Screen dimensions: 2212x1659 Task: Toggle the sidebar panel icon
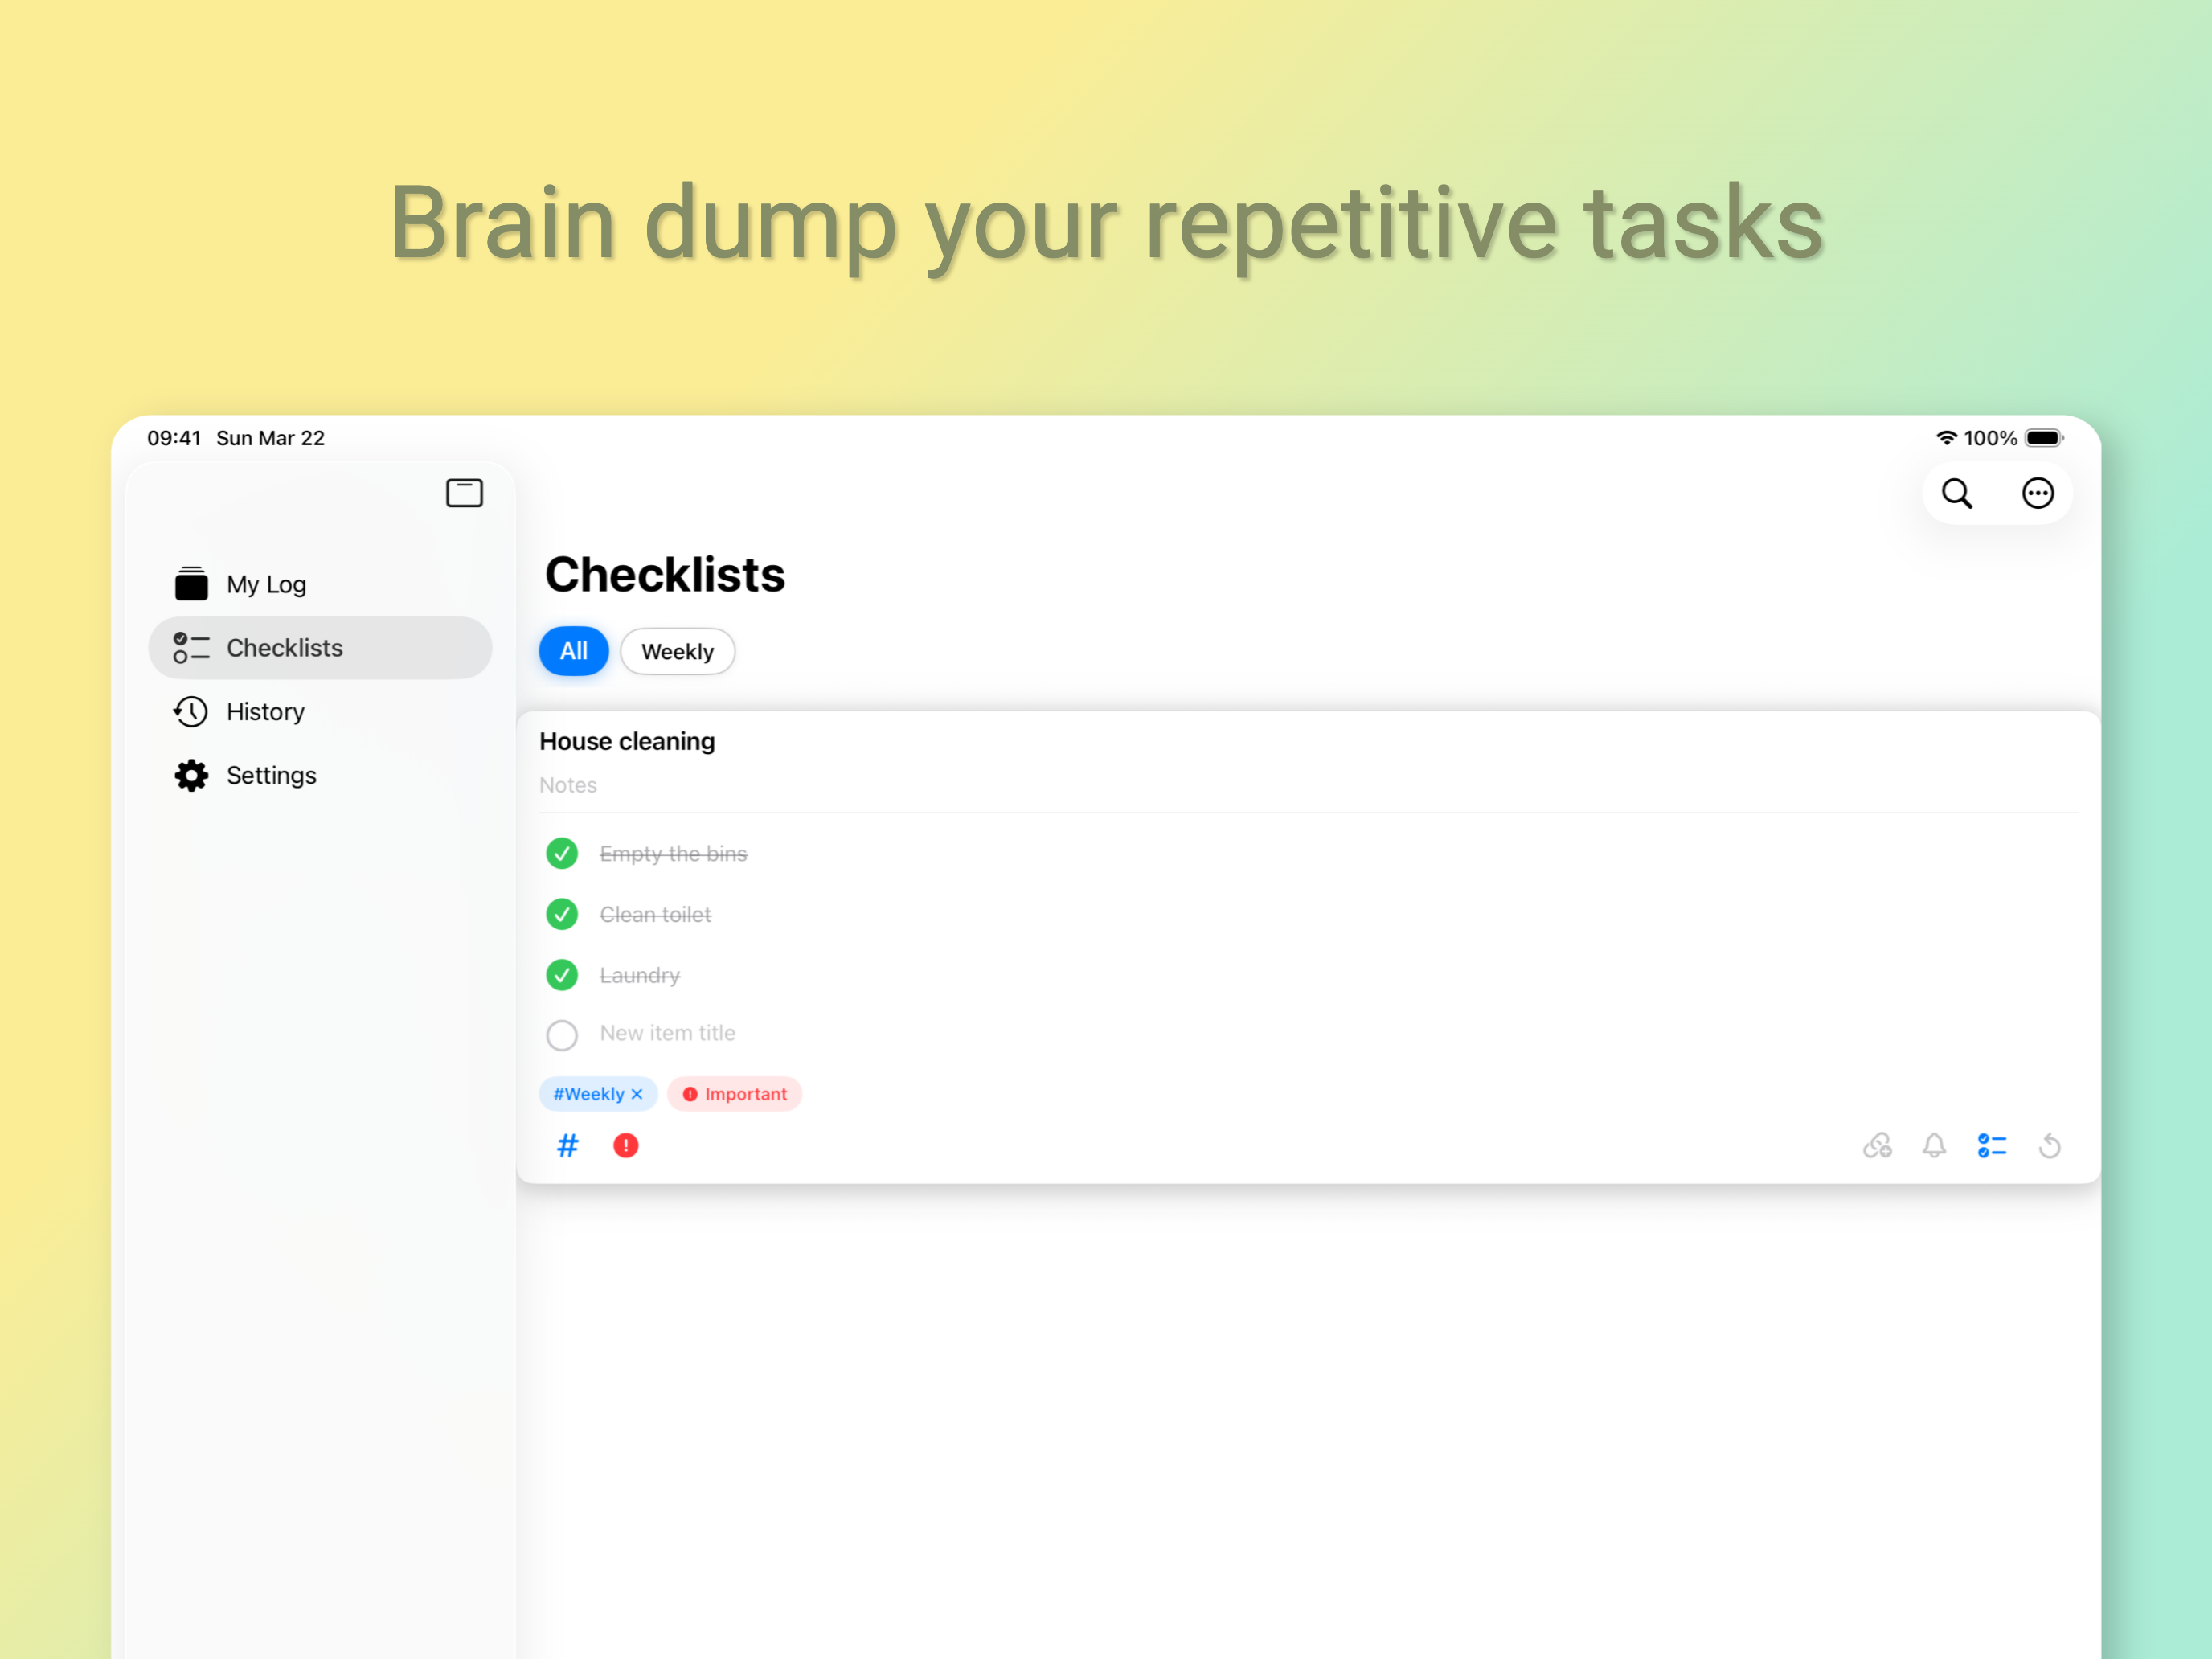(x=464, y=493)
